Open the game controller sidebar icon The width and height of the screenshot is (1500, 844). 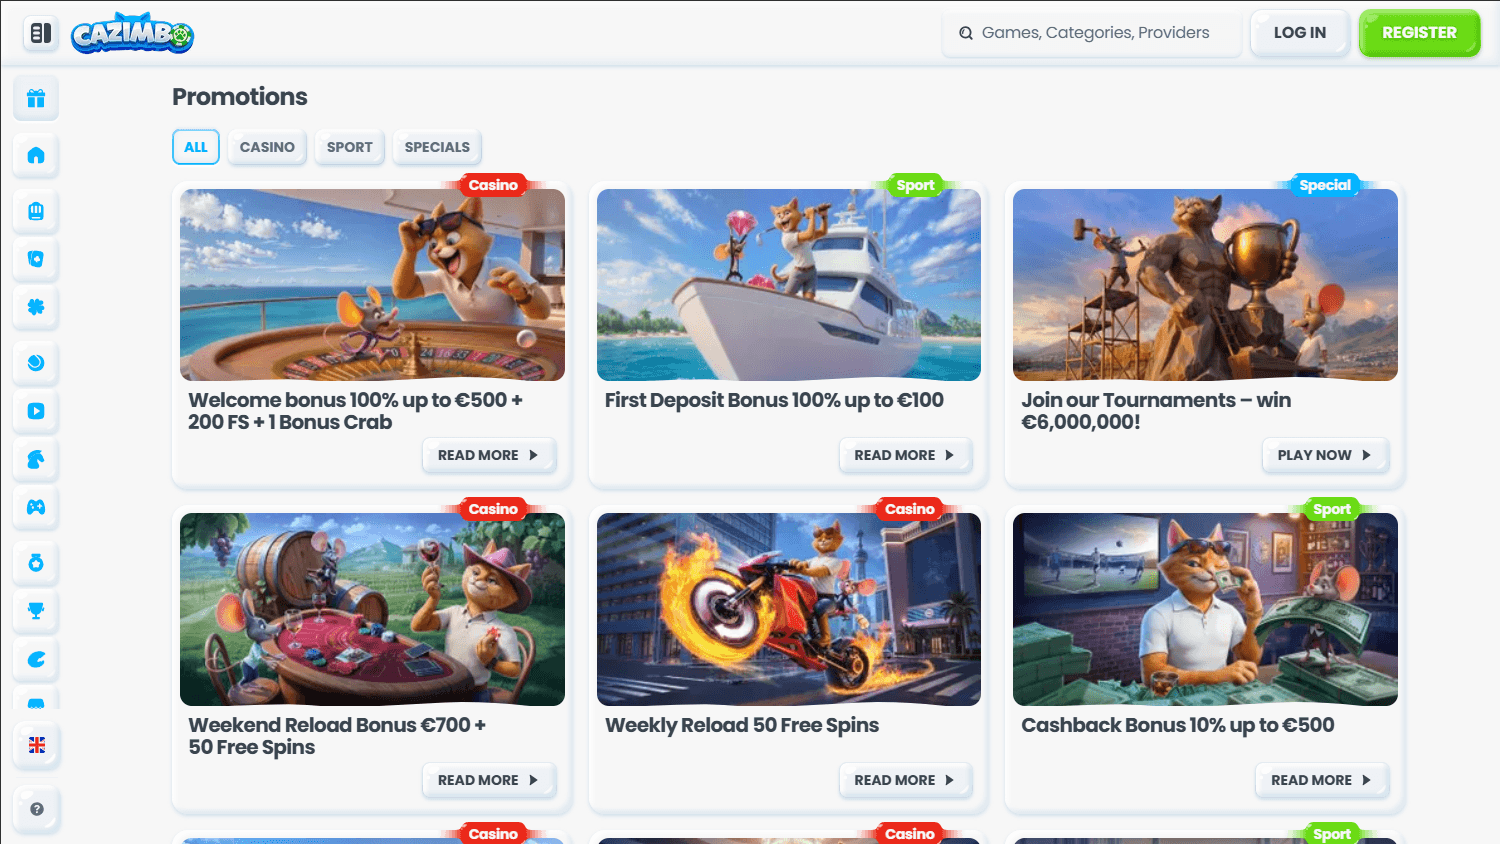[x=36, y=507]
